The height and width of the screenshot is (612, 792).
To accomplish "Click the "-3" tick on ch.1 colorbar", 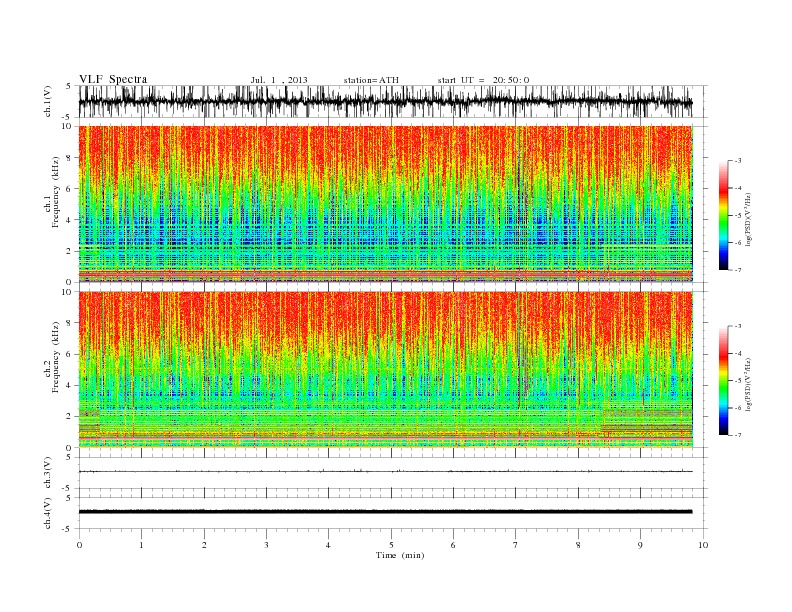I will pos(738,161).
